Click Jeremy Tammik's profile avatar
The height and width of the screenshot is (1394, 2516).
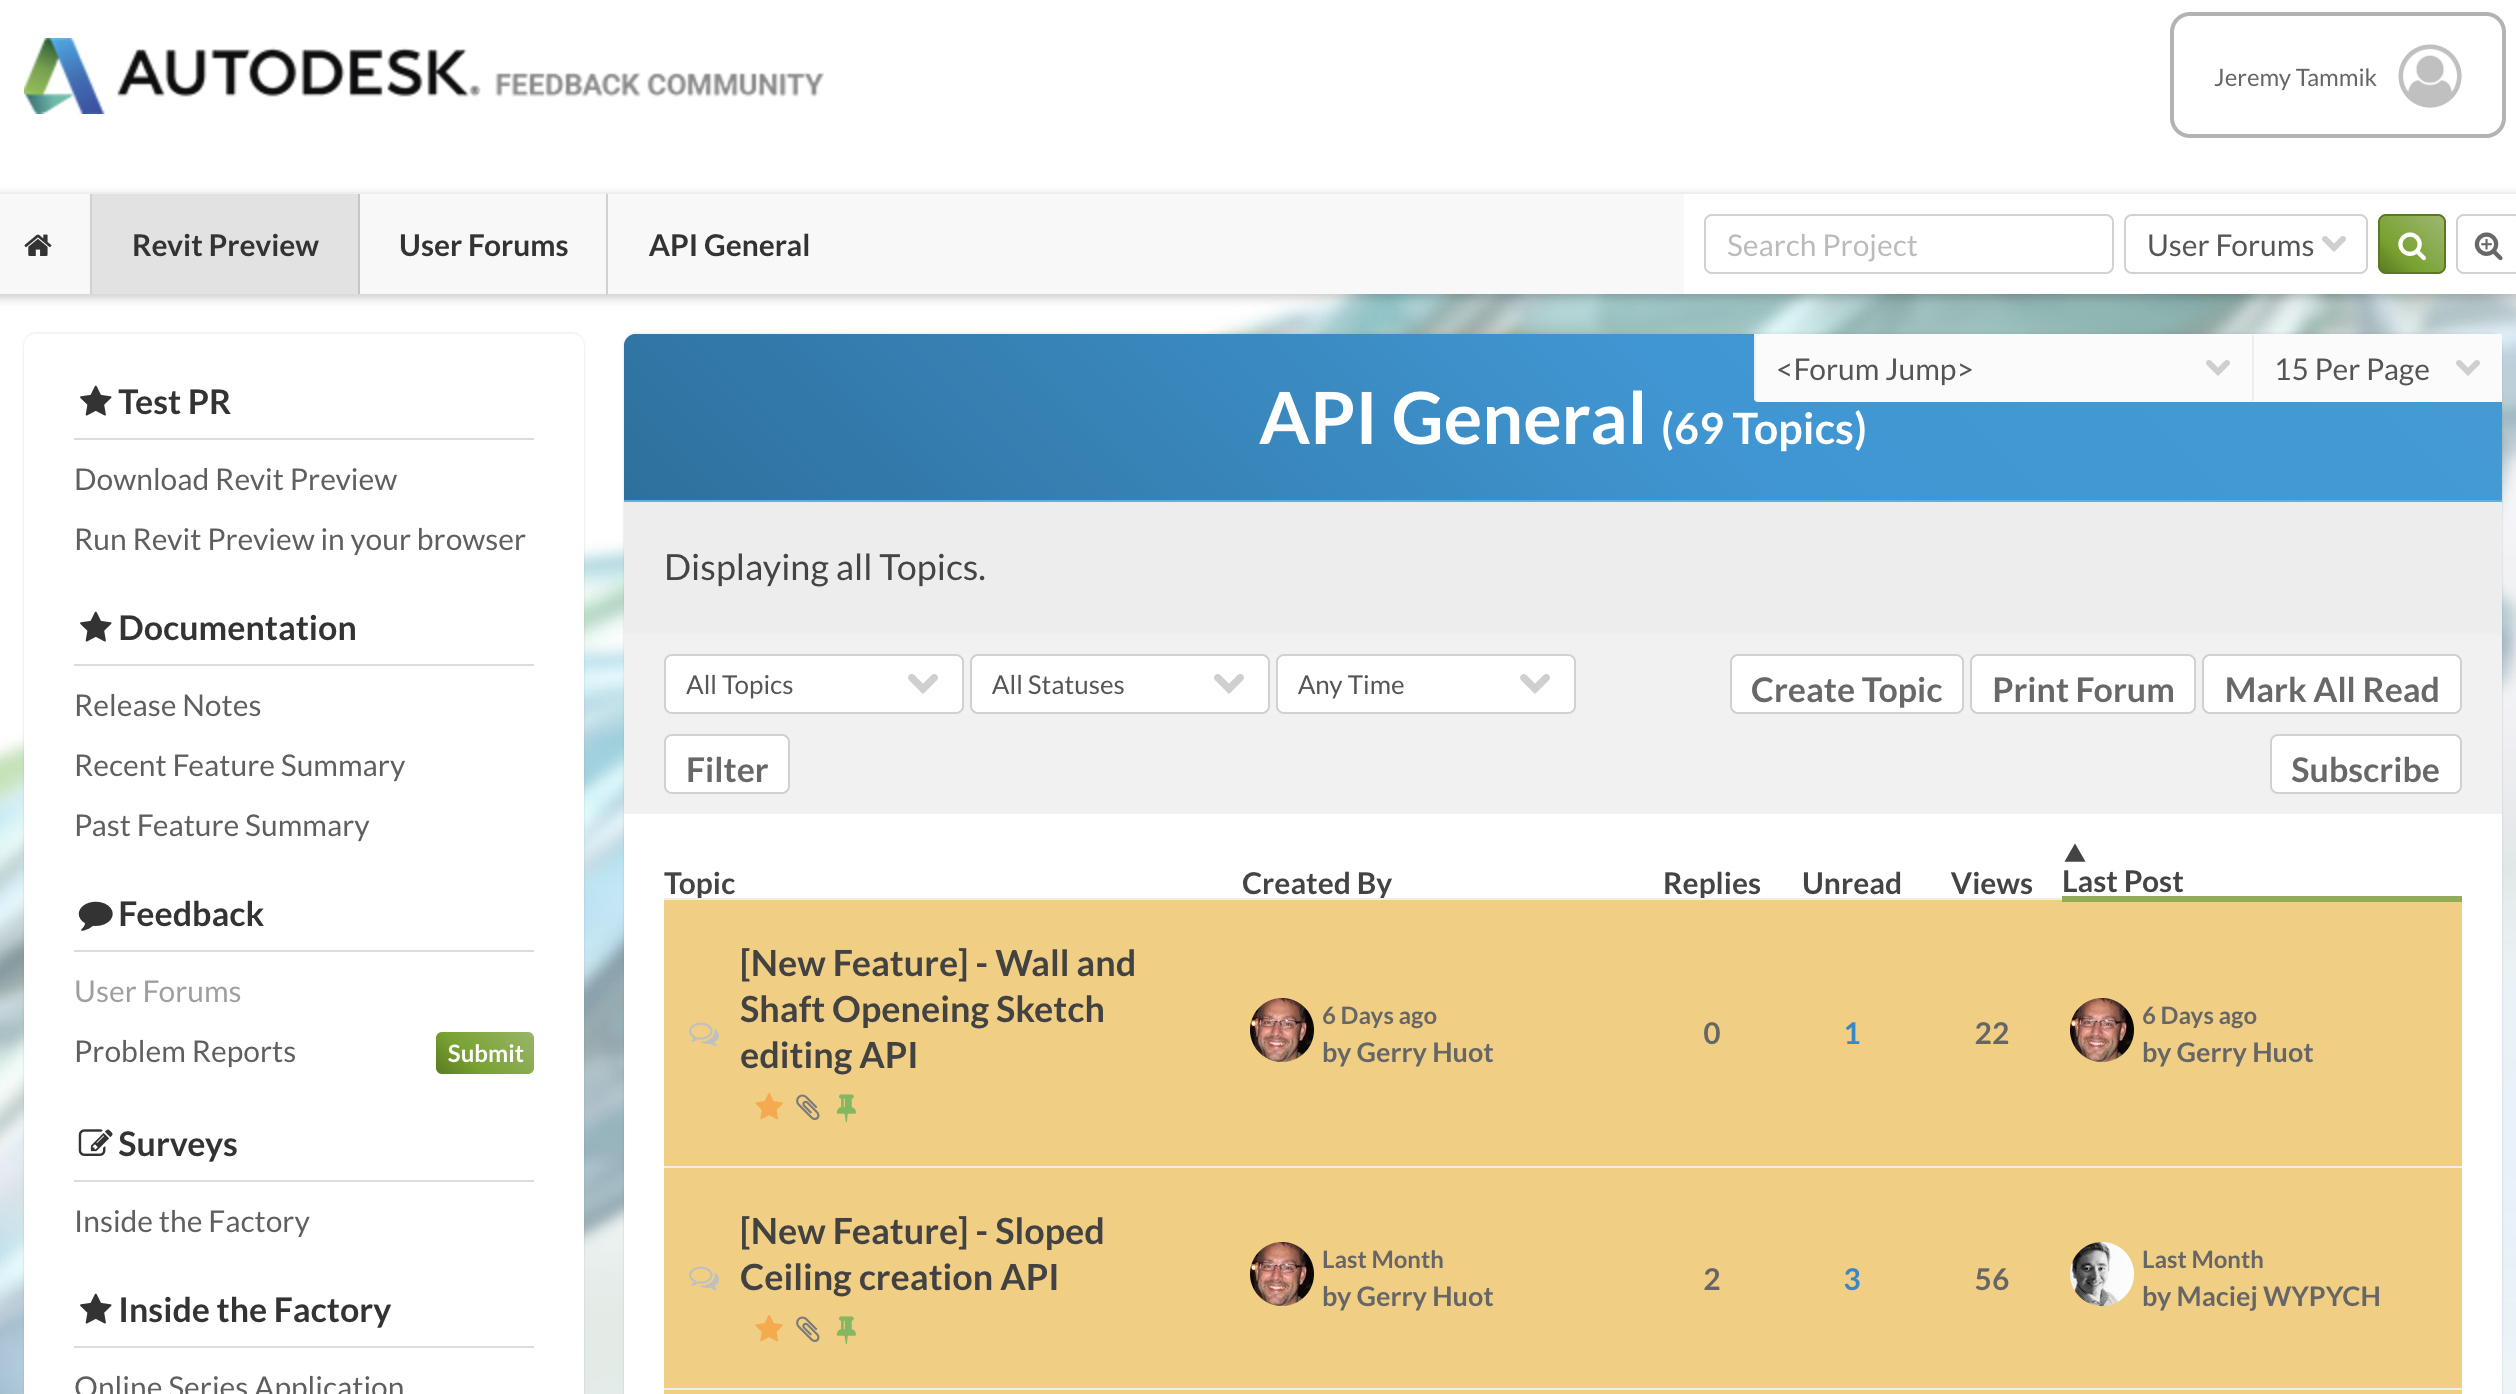pyautogui.click(x=2428, y=76)
